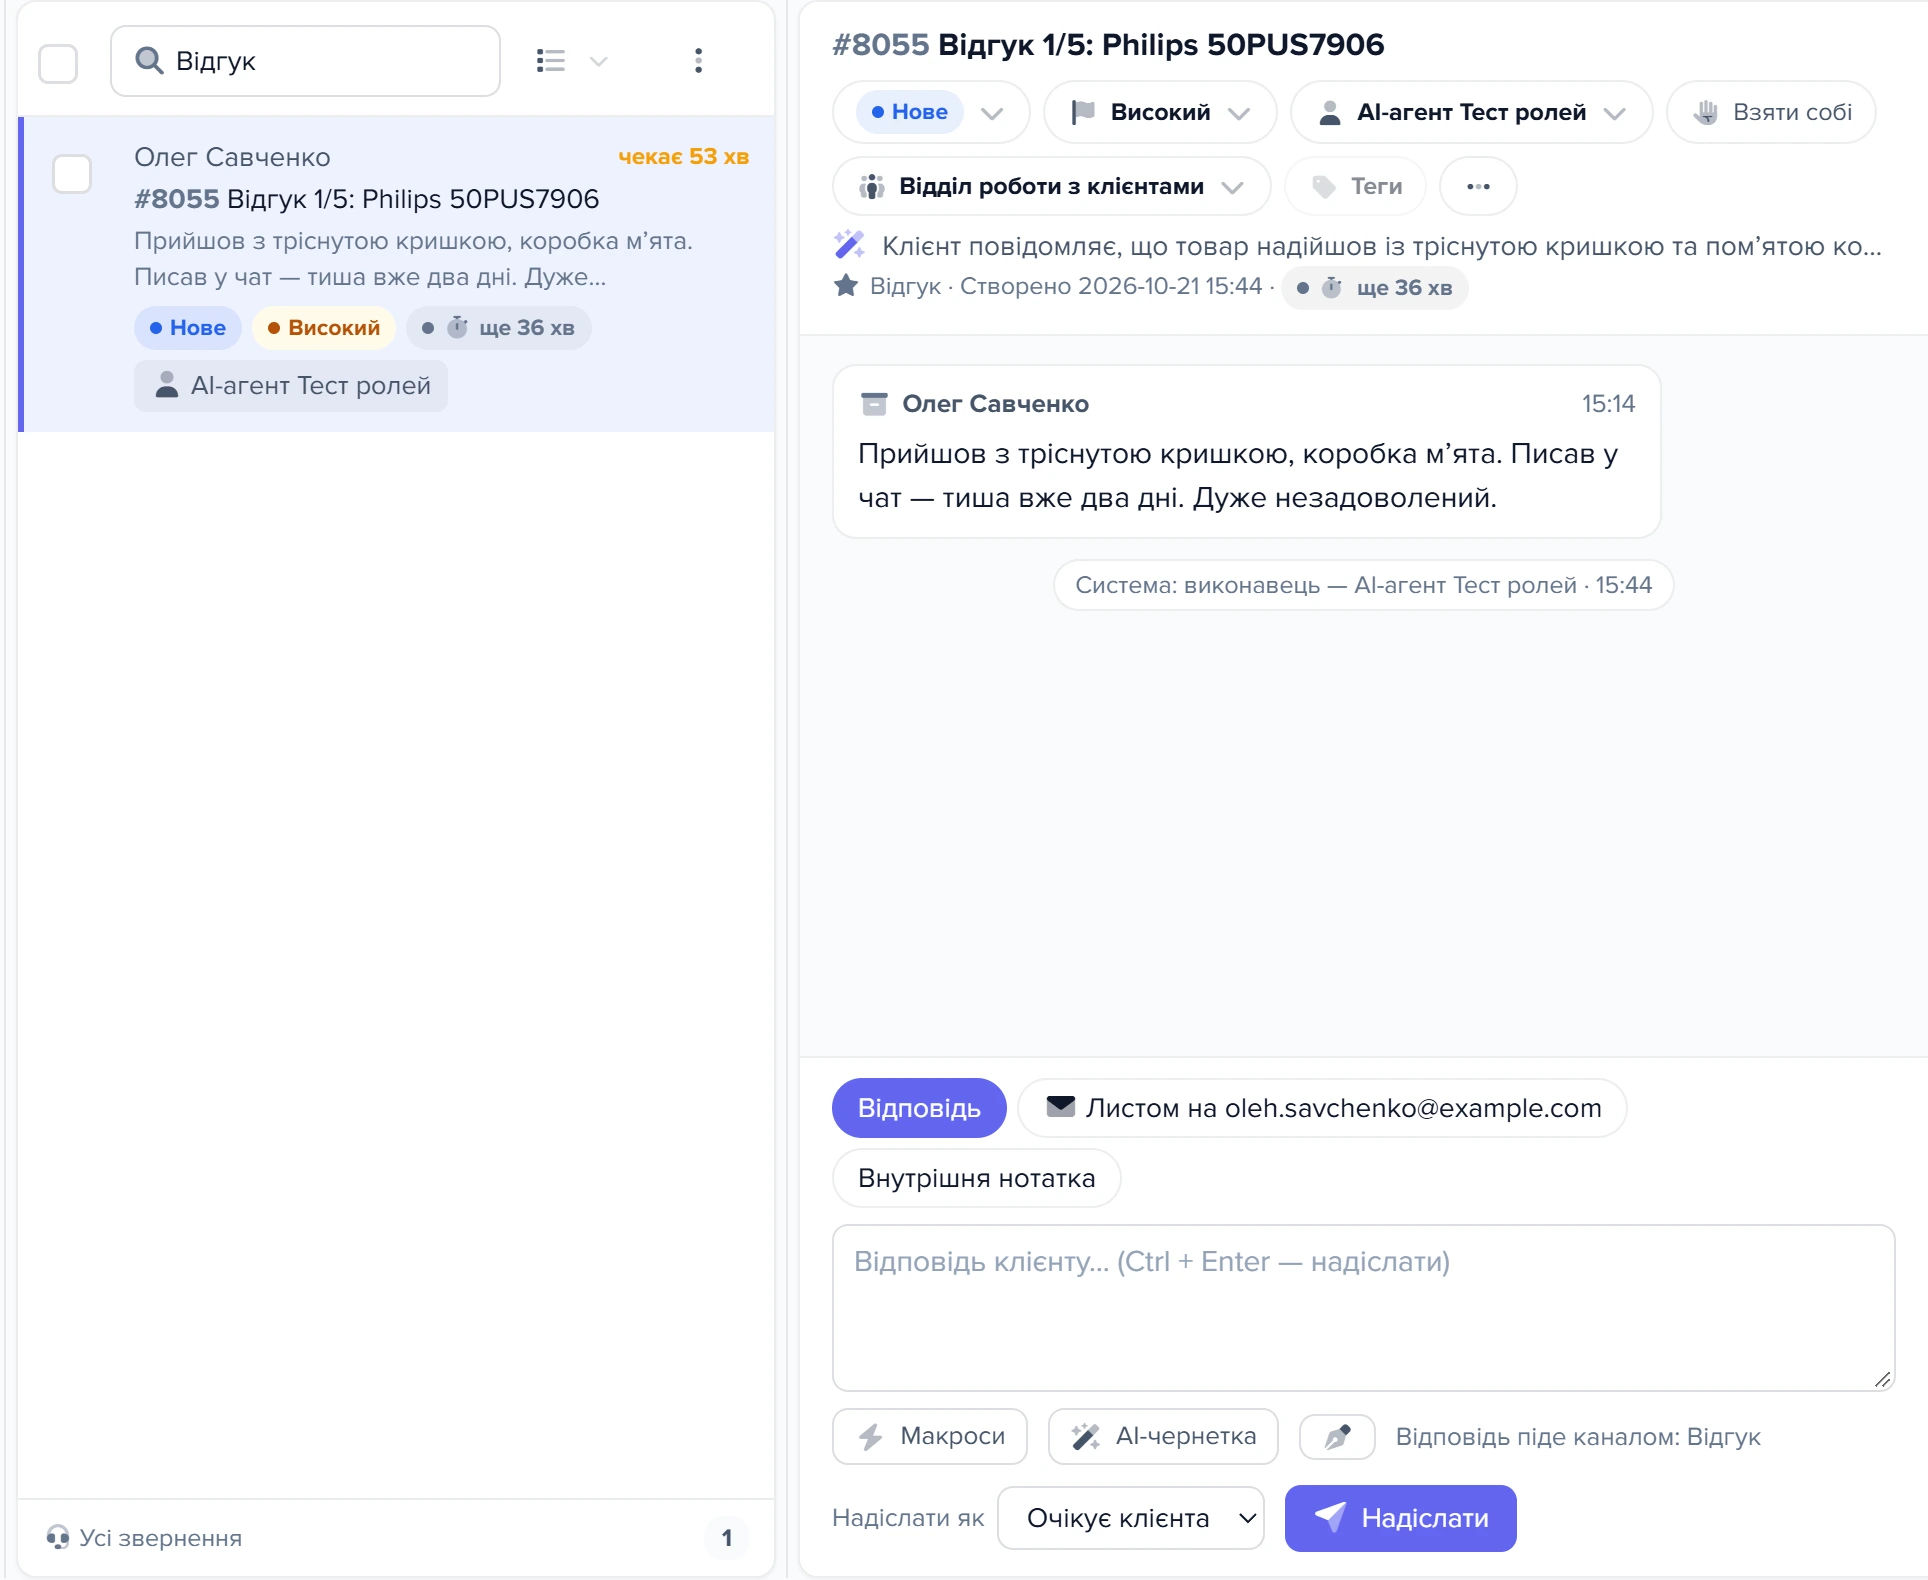Open Відділ роботи з клієнтами dropdown chevron
This screenshot has width=1928, height=1580.
coord(1232,187)
